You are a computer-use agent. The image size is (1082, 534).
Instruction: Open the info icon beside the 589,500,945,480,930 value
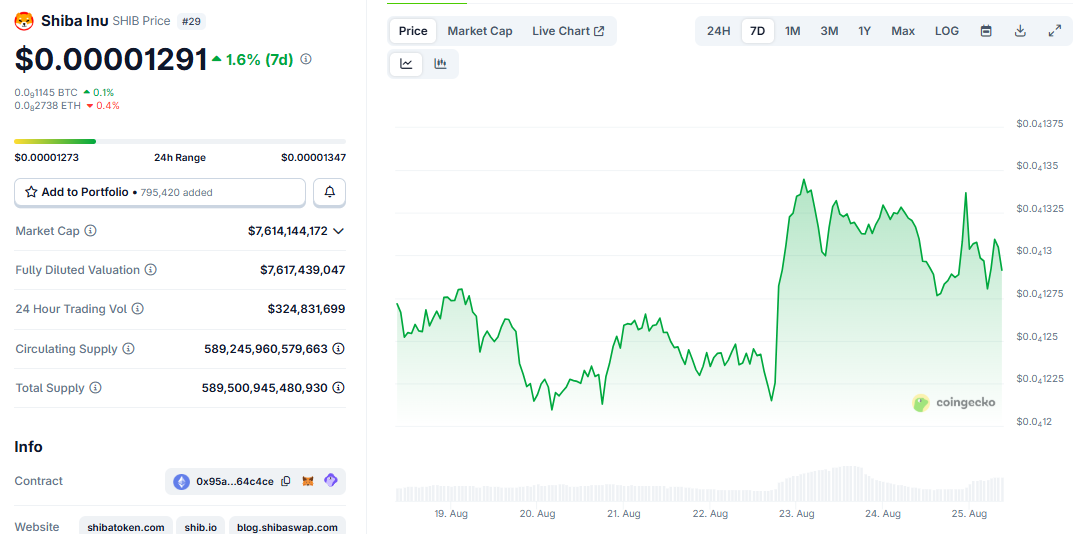[x=338, y=388]
